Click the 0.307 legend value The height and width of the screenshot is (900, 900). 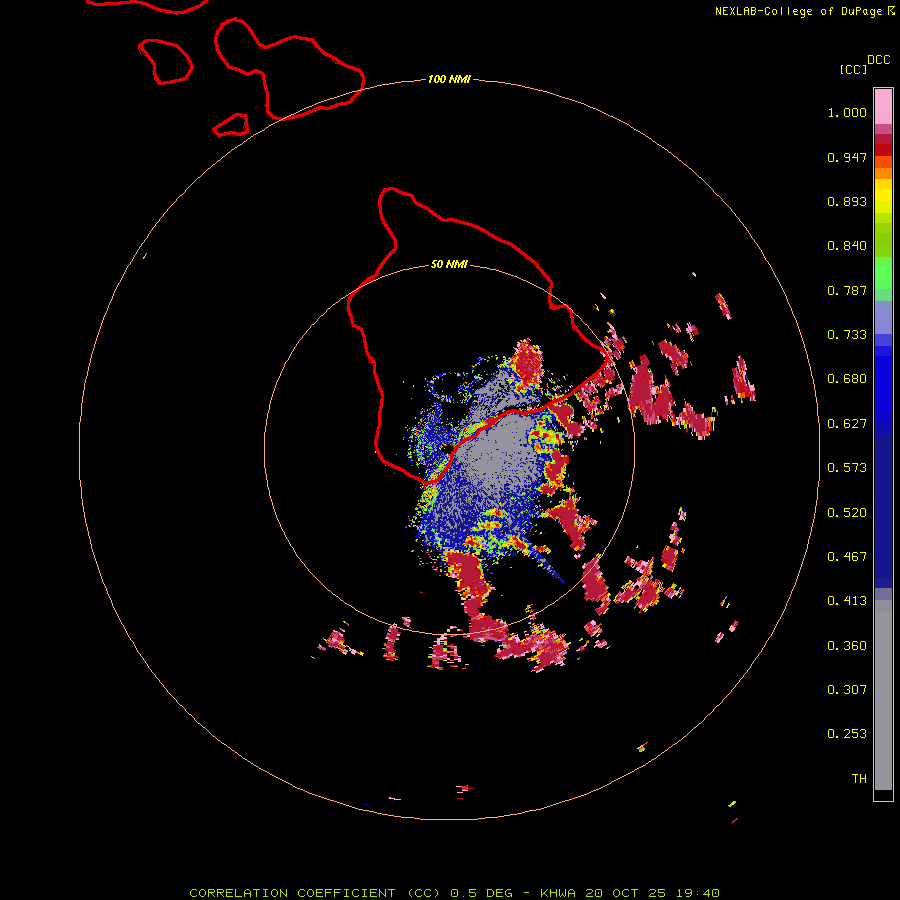(x=847, y=690)
